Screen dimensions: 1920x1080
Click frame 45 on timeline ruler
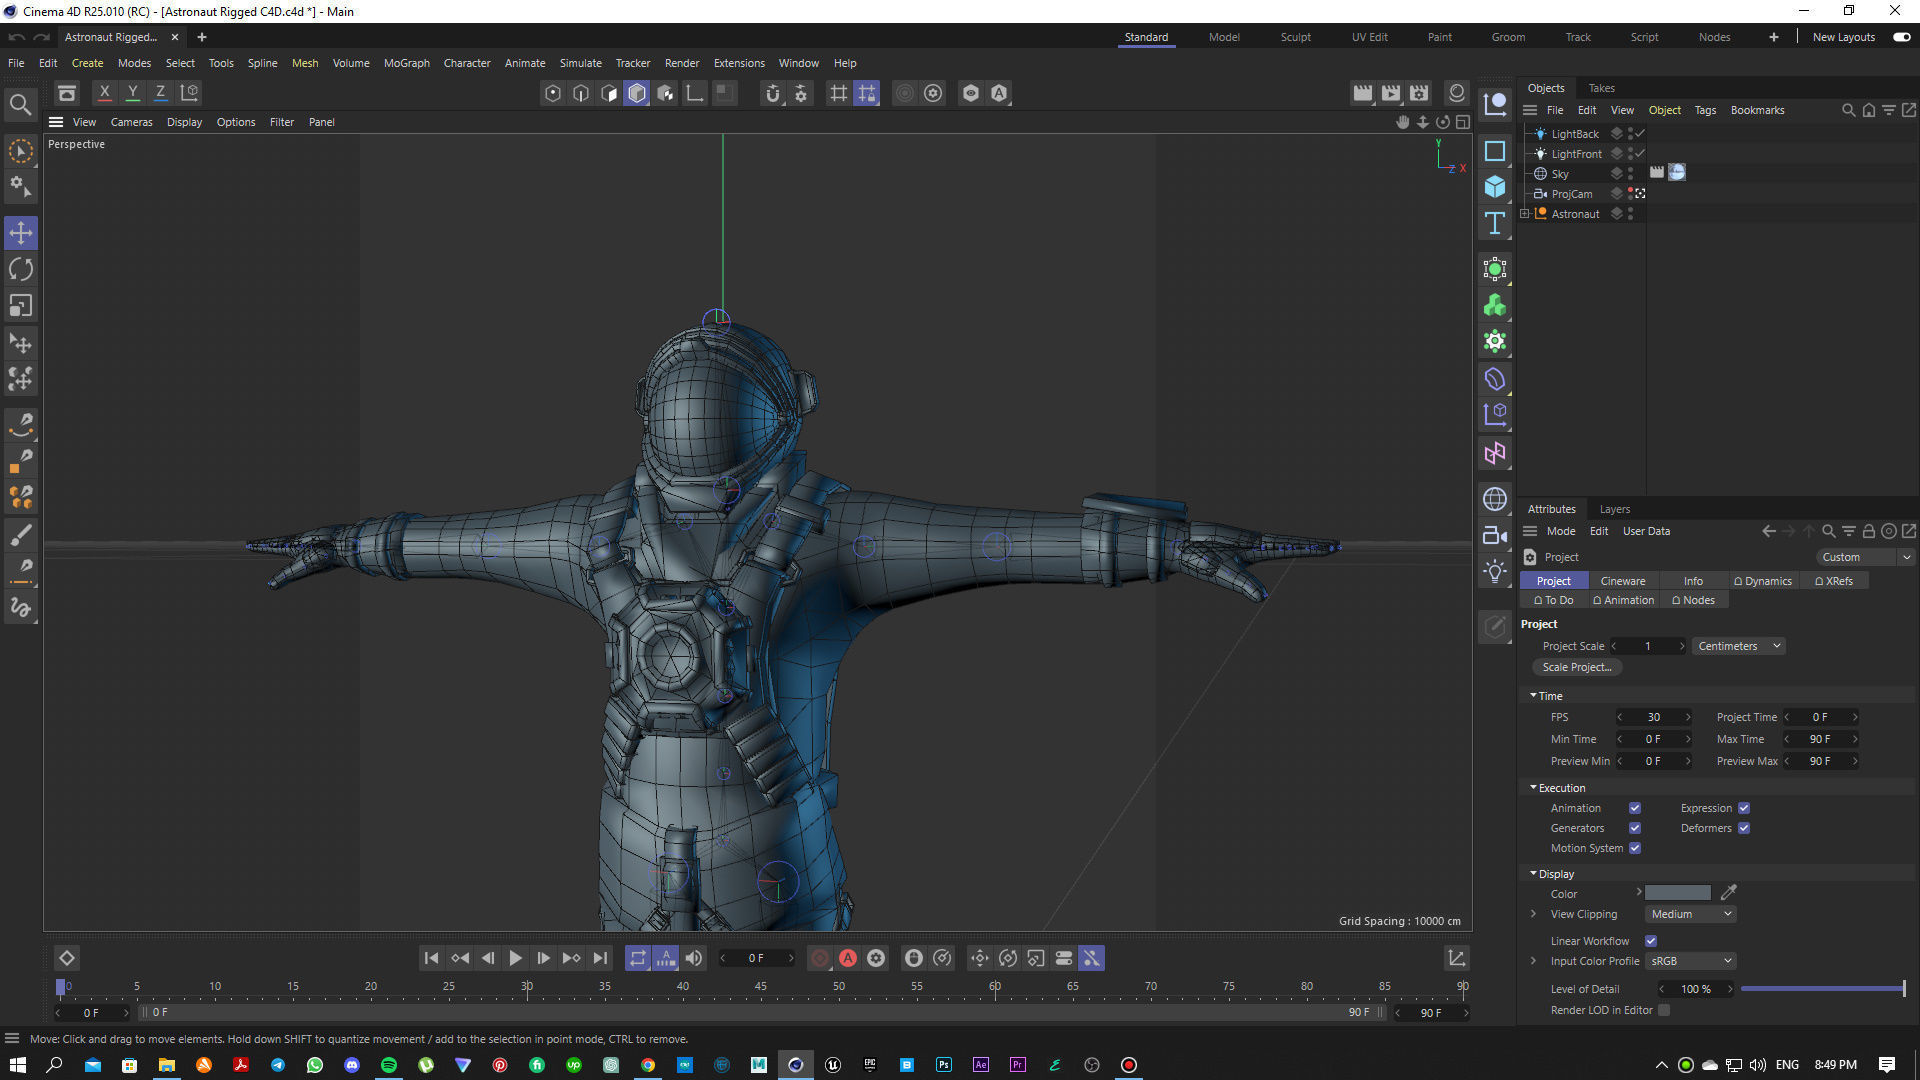coord(761,988)
